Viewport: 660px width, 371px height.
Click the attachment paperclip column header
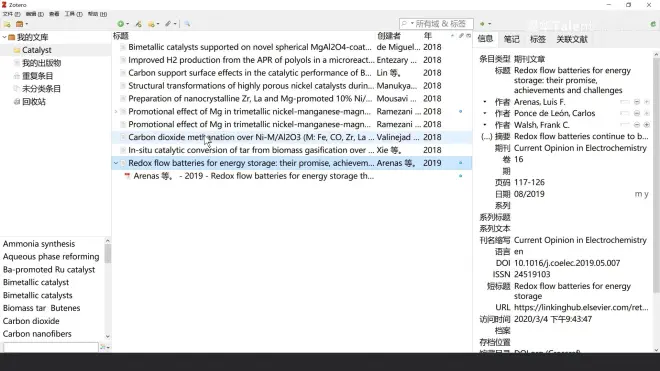[461, 36]
